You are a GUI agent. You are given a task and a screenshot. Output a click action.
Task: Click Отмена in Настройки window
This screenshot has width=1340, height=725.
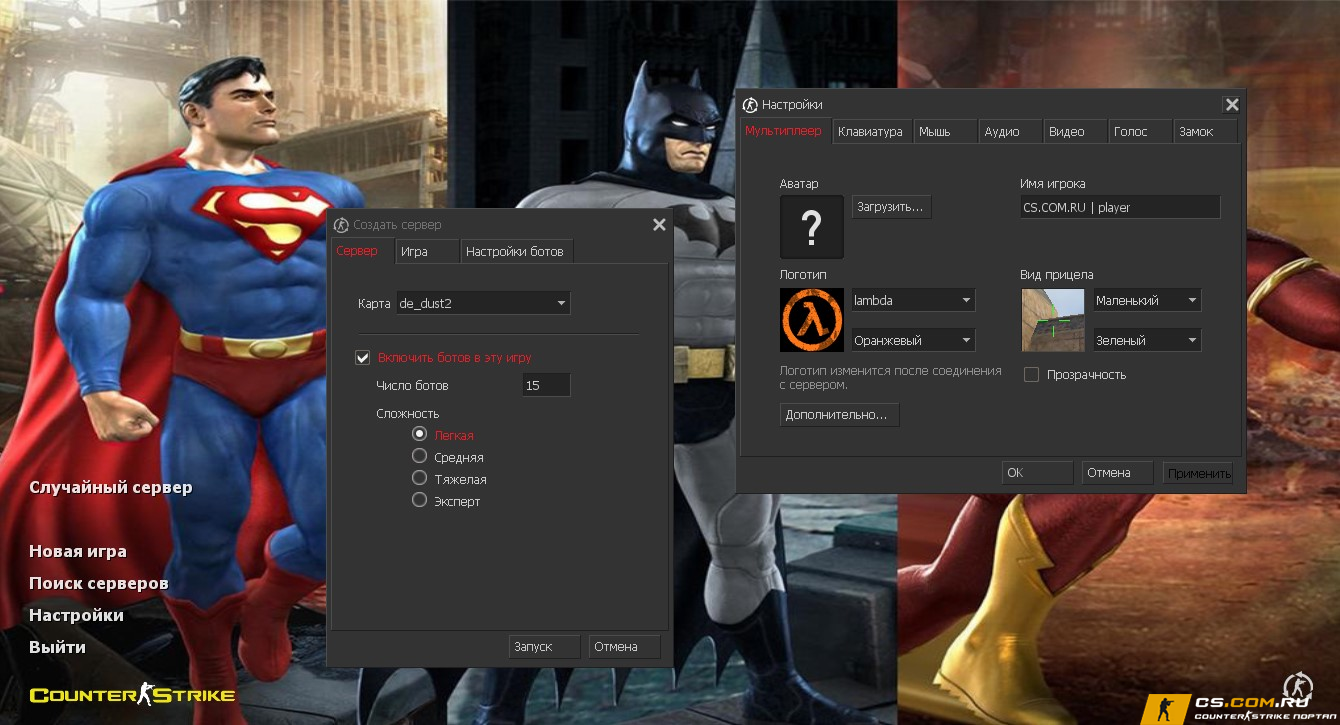click(x=1117, y=473)
